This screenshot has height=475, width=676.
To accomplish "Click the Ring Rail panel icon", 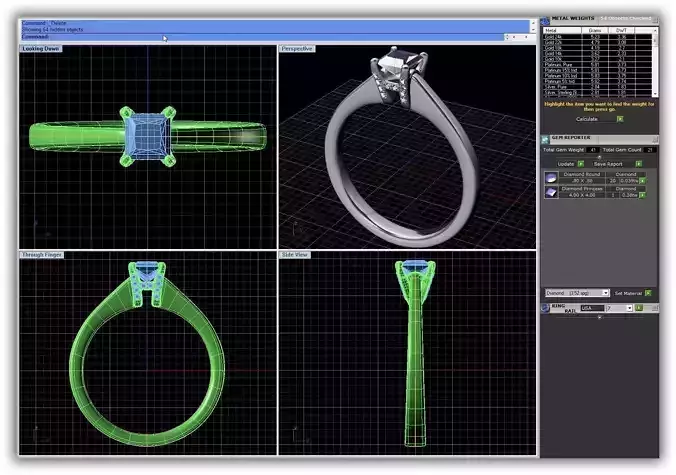I will point(545,308).
